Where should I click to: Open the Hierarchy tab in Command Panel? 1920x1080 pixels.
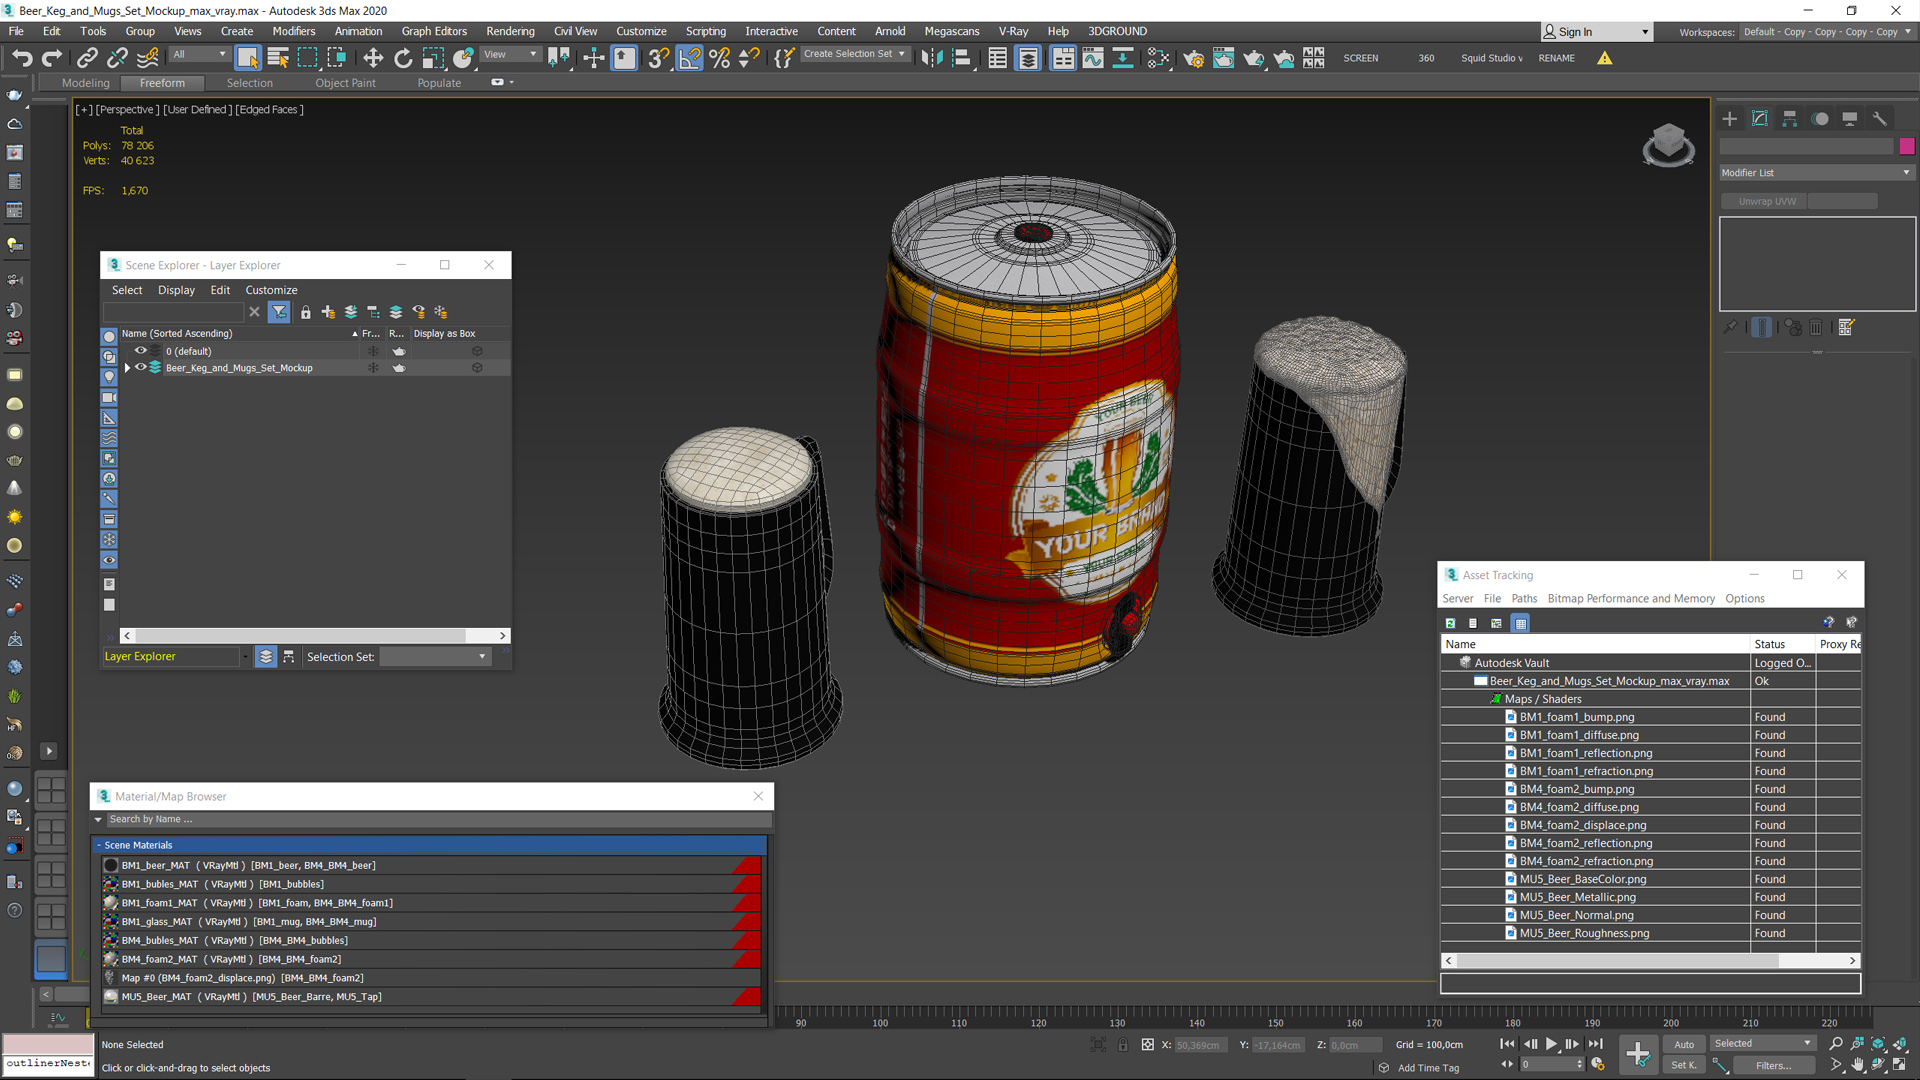(x=1790, y=119)
